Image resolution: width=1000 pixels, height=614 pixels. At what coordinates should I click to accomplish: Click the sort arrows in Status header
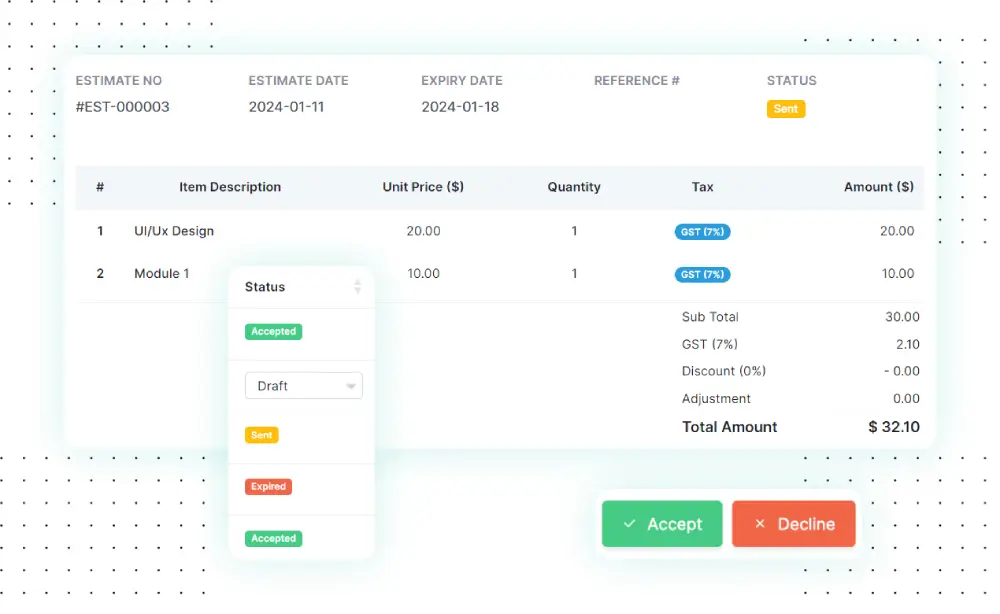(x=357, y=287)
